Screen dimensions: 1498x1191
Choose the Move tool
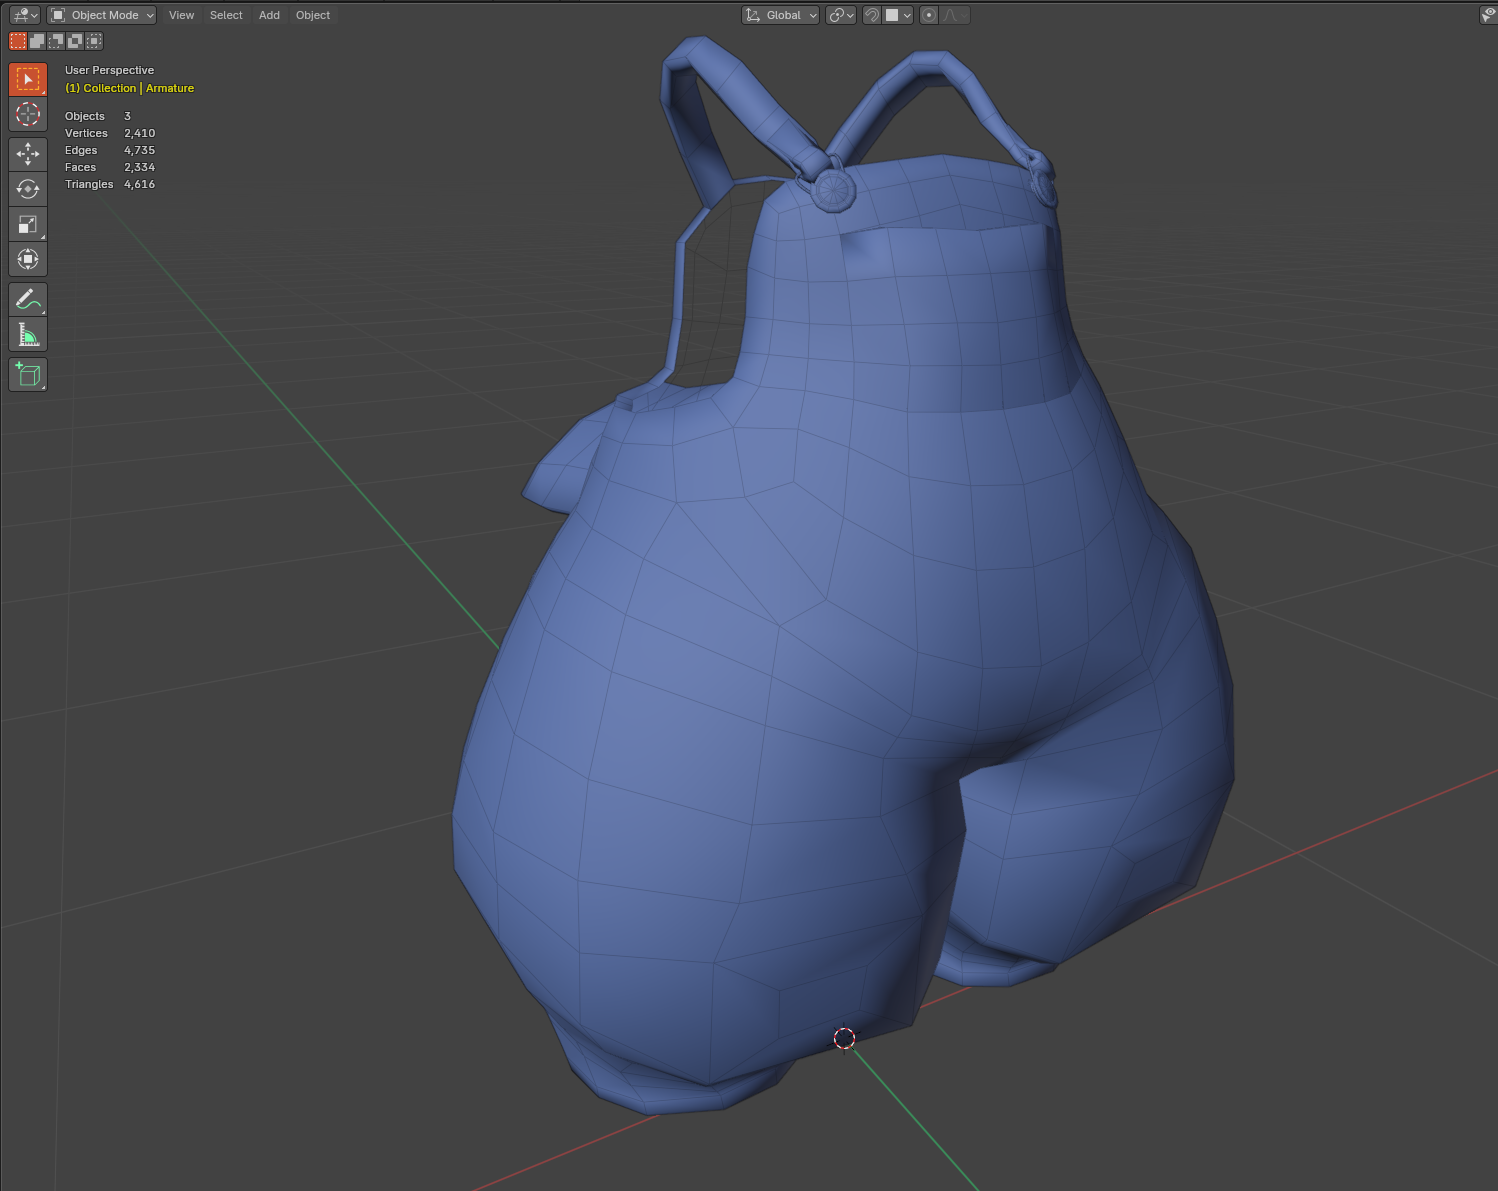28,154
